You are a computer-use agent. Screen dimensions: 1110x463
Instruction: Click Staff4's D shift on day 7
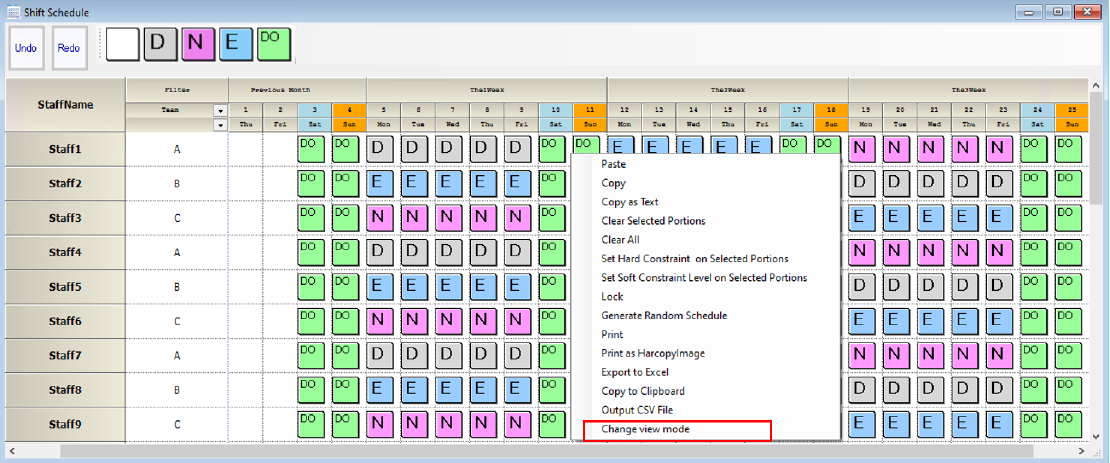(450, 253)
